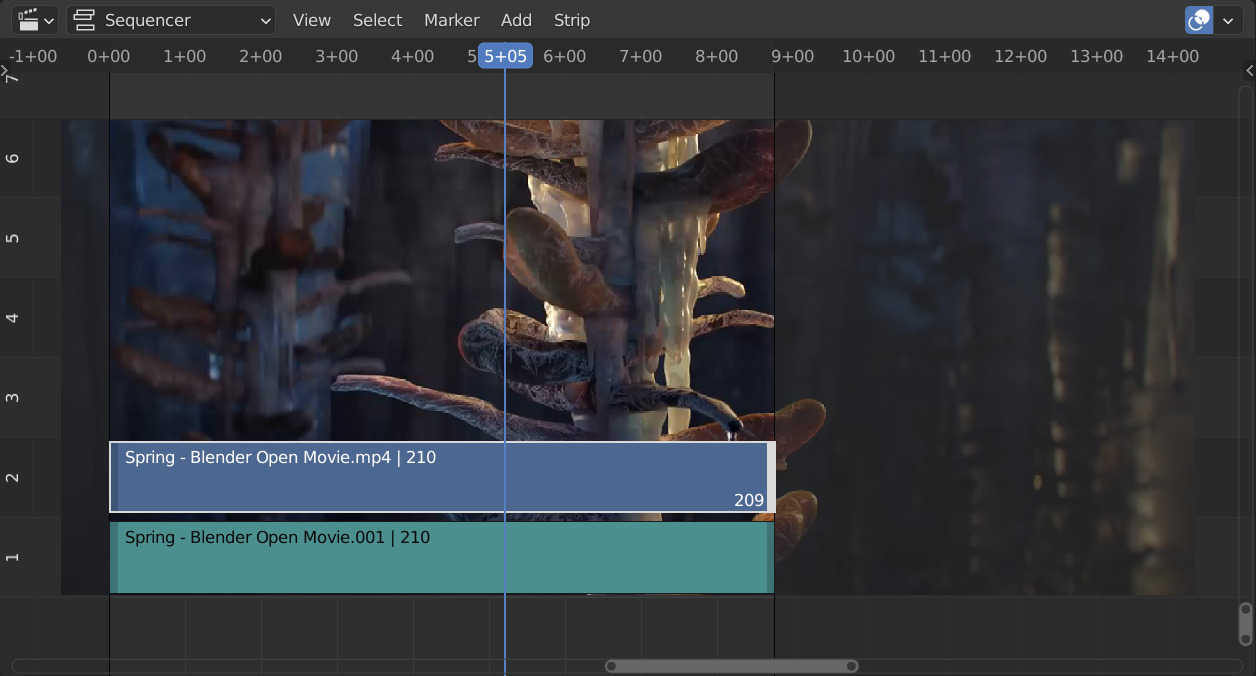Click channel number 5 label
The height and width of the screenshot is (676, 1256).
tap(13, 238)
